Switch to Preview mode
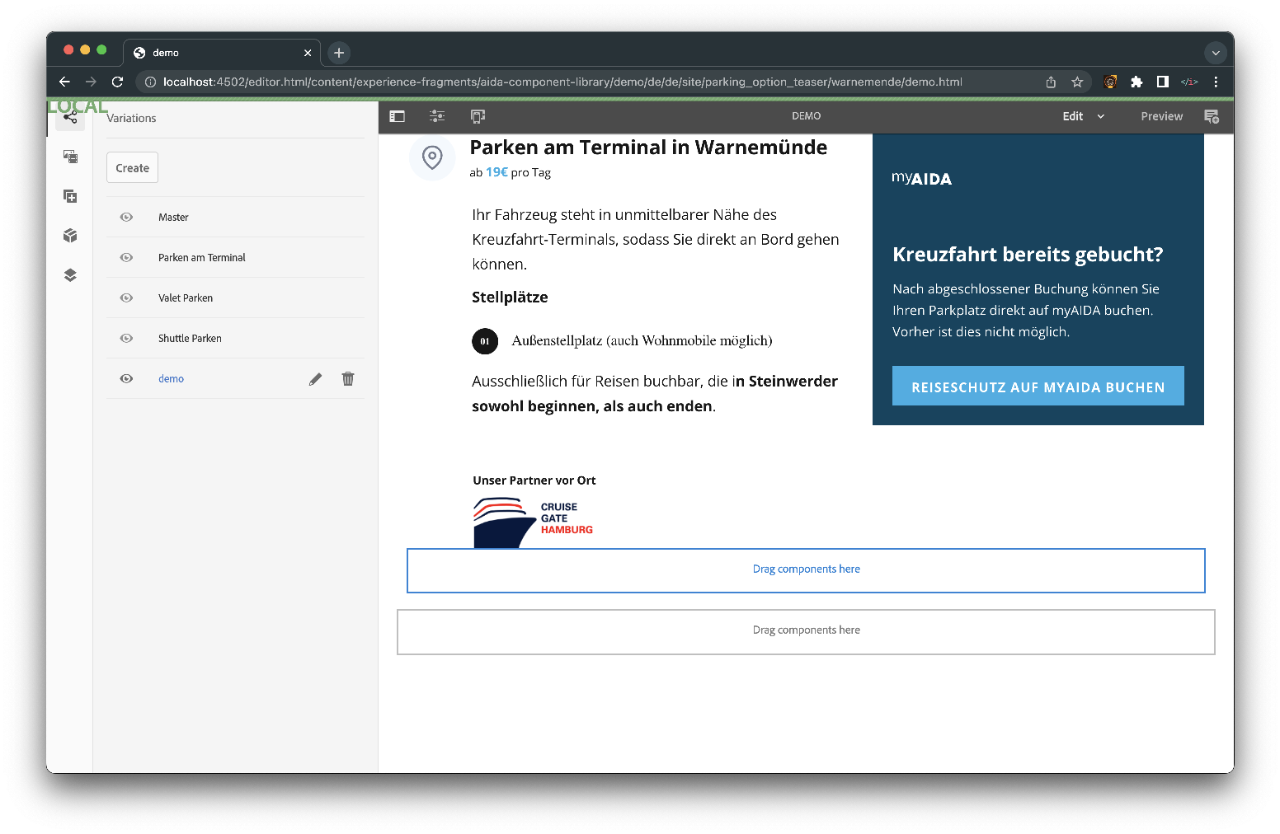The width and height of the screenshot is (1280, 834). click(x=1161, y=116)
